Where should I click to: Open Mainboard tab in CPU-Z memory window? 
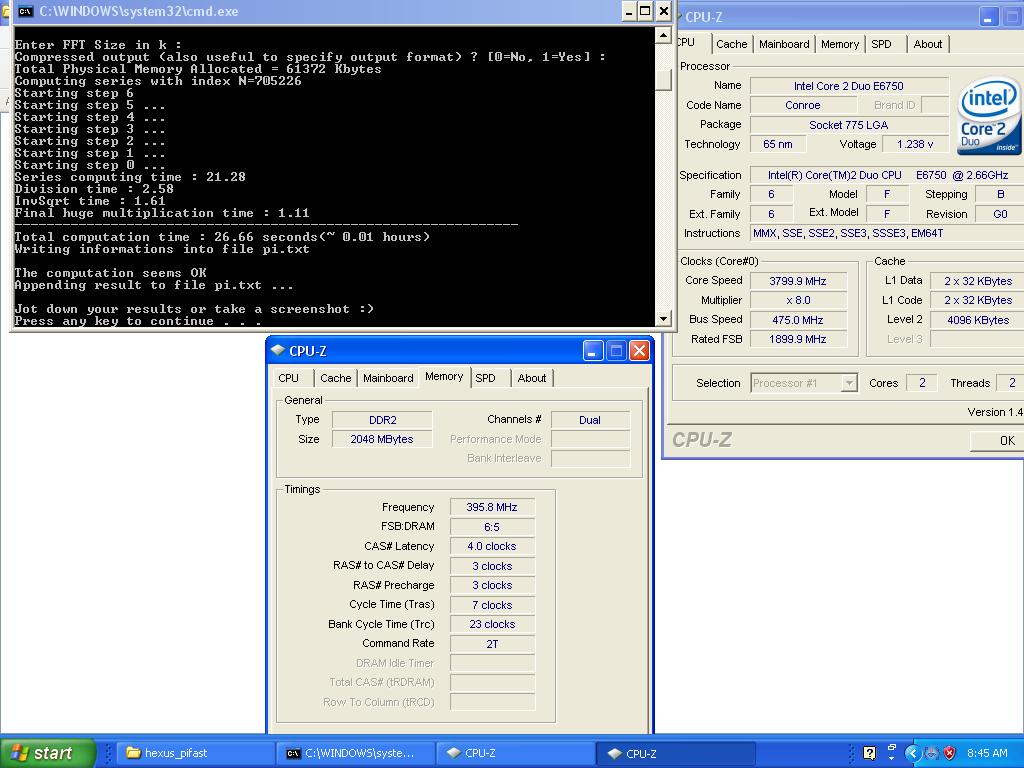(388, 378)
